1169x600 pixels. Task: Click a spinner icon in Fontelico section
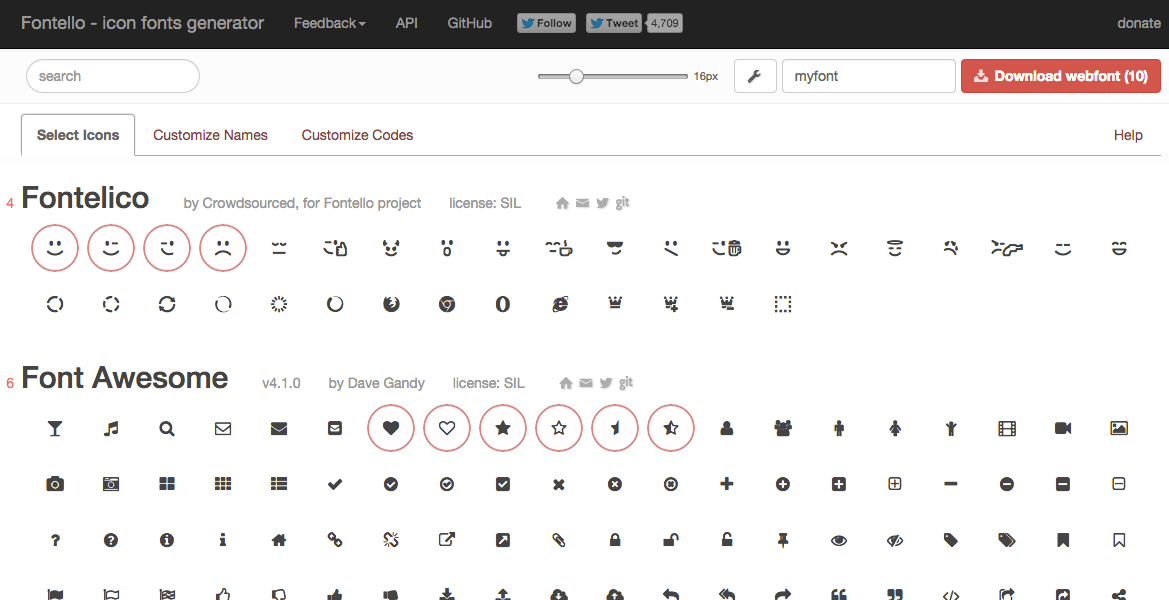(x=55, y=304)
